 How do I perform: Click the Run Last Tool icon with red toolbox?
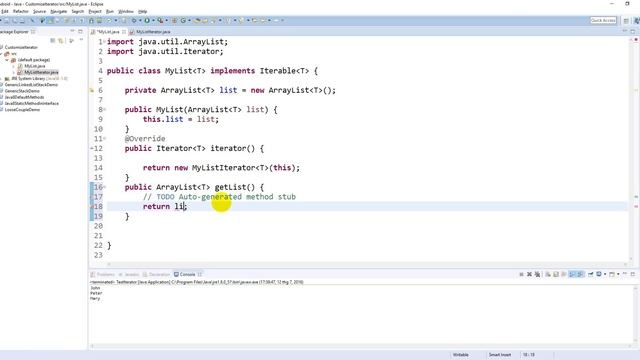pos(160,20)
